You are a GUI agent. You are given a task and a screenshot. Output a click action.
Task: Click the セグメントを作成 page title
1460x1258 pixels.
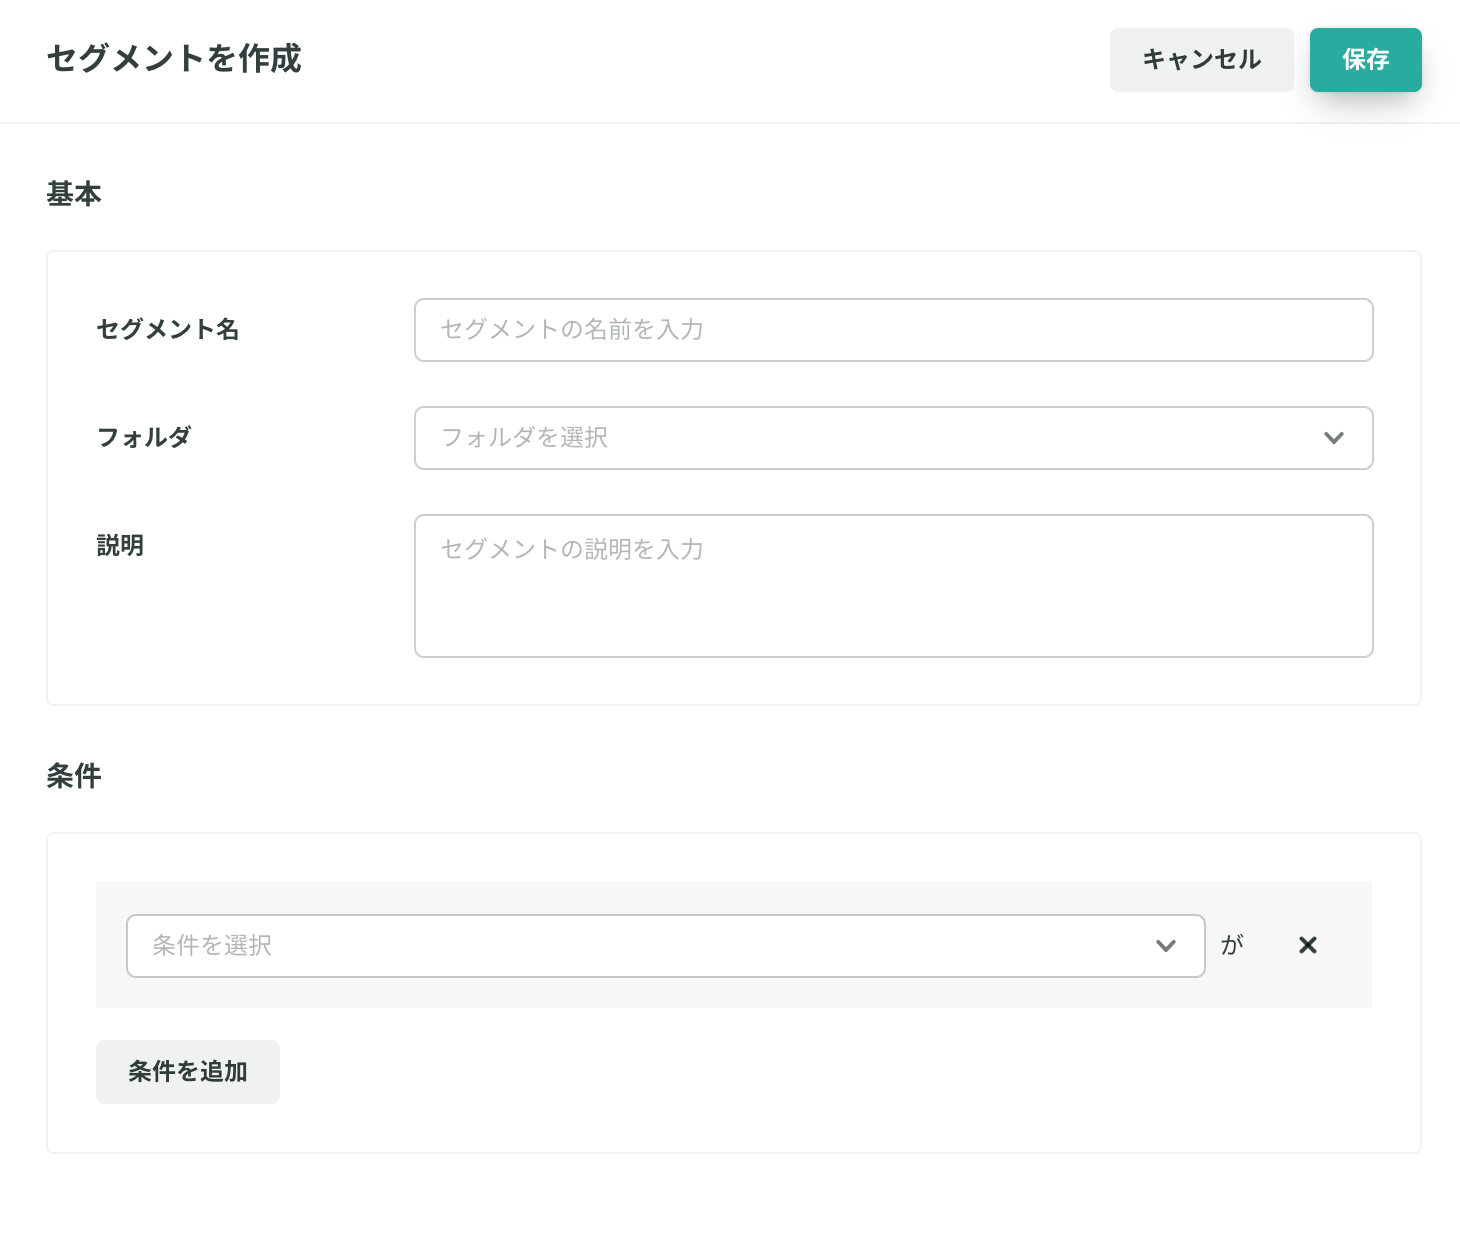point(174,58)
